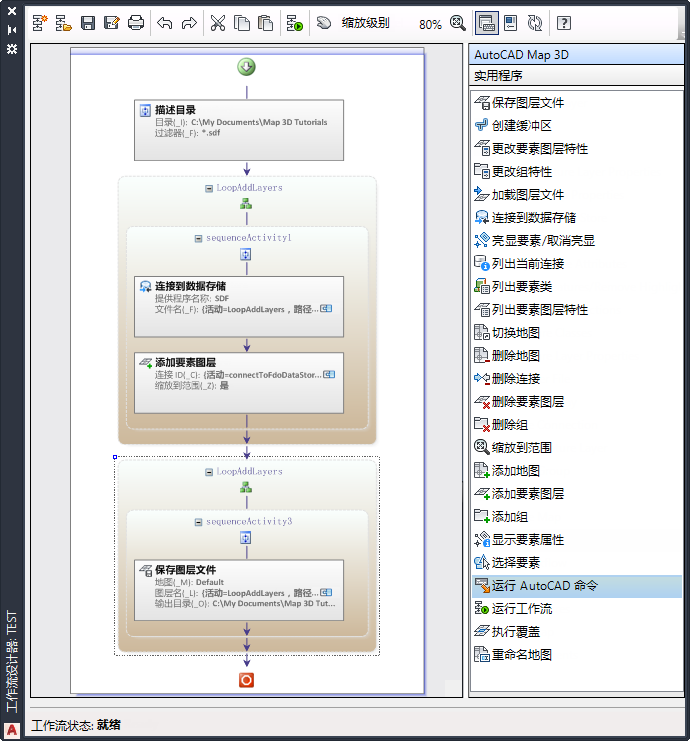The image size is (690, 741).
Task: Choose 执行覆盖 from the list
Action: 577,631
